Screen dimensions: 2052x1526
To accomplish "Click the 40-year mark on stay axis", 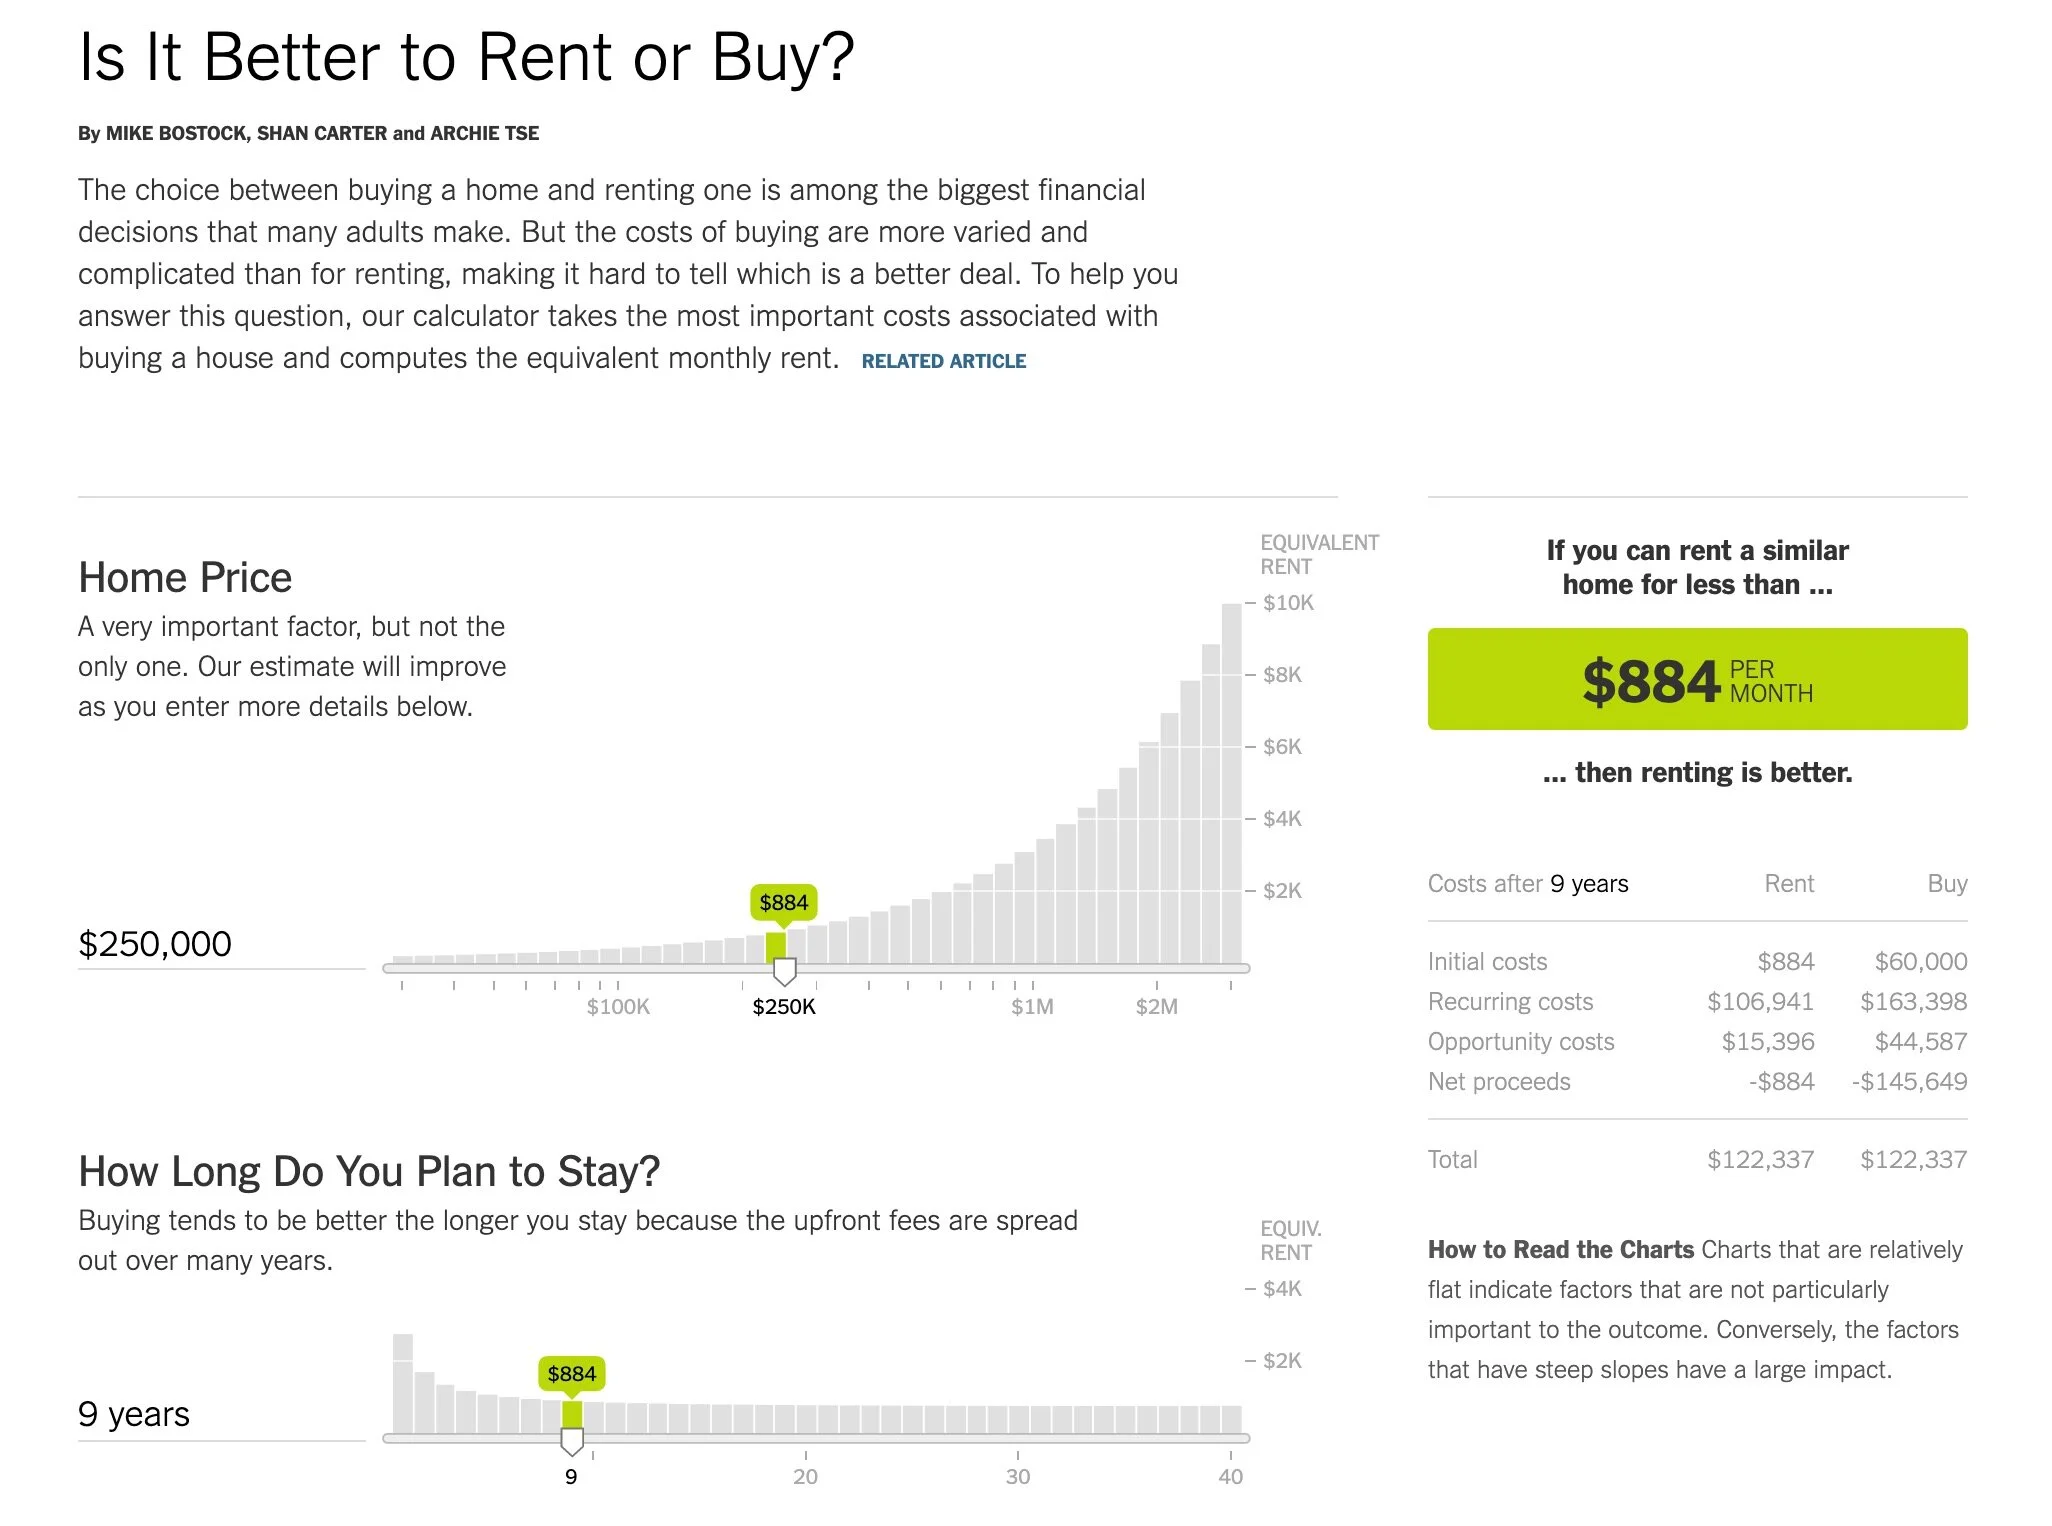I will click(1230, 1477).
